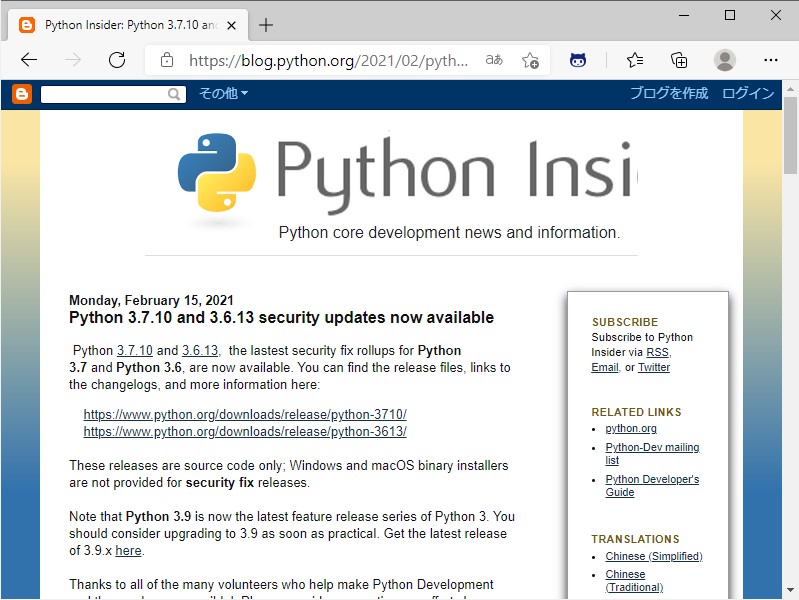The height and width of the screenshot is (600, 799).
Task: Open the translate (aあ) icon in address bar
Action: pos(494,60)
